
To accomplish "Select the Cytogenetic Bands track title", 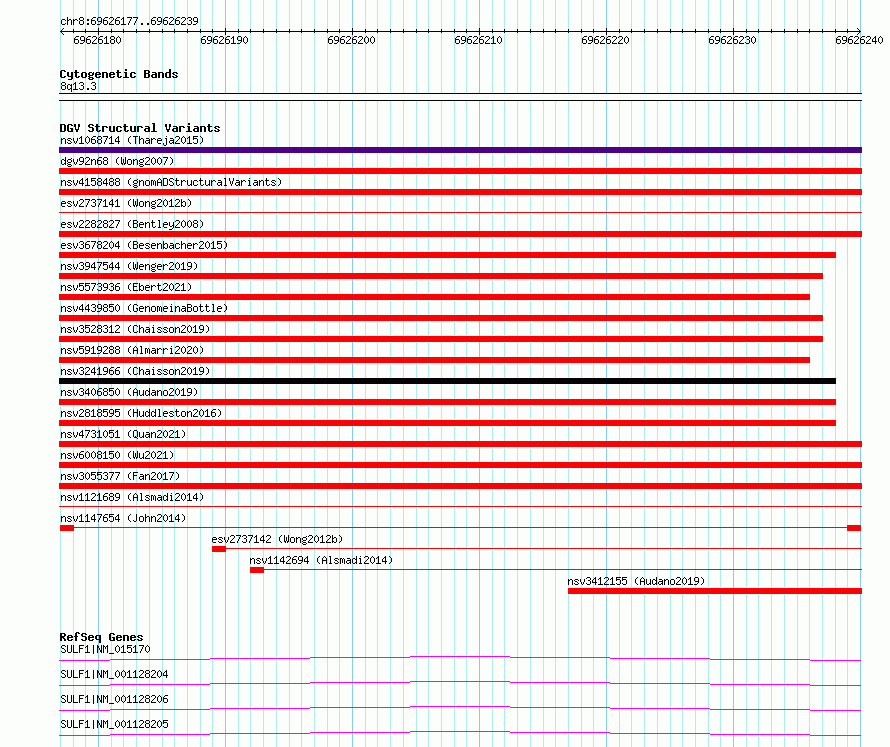I will (119, 74).
